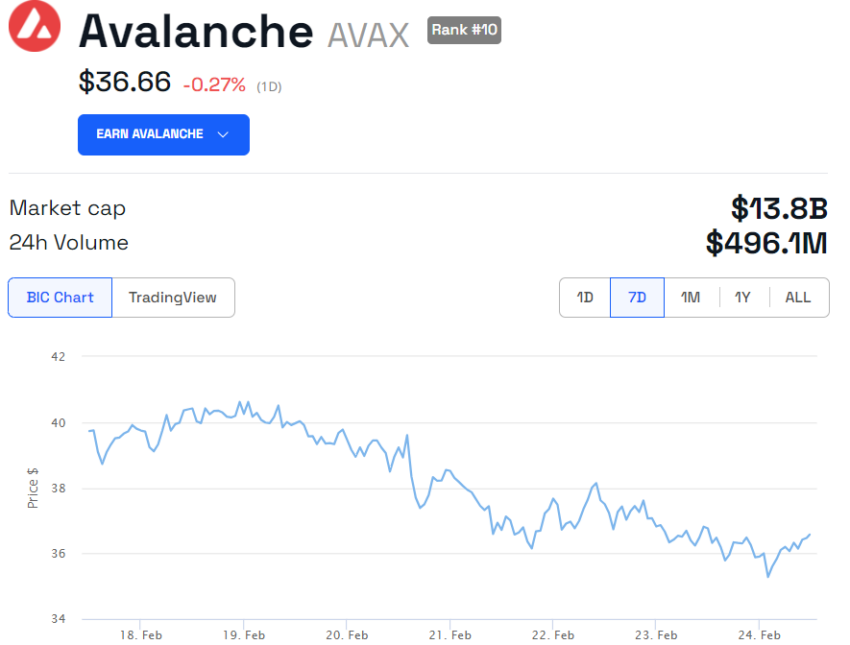The image size is (850, 645).
Task: Click the Avalanche heading
Action: click(195, 32)
